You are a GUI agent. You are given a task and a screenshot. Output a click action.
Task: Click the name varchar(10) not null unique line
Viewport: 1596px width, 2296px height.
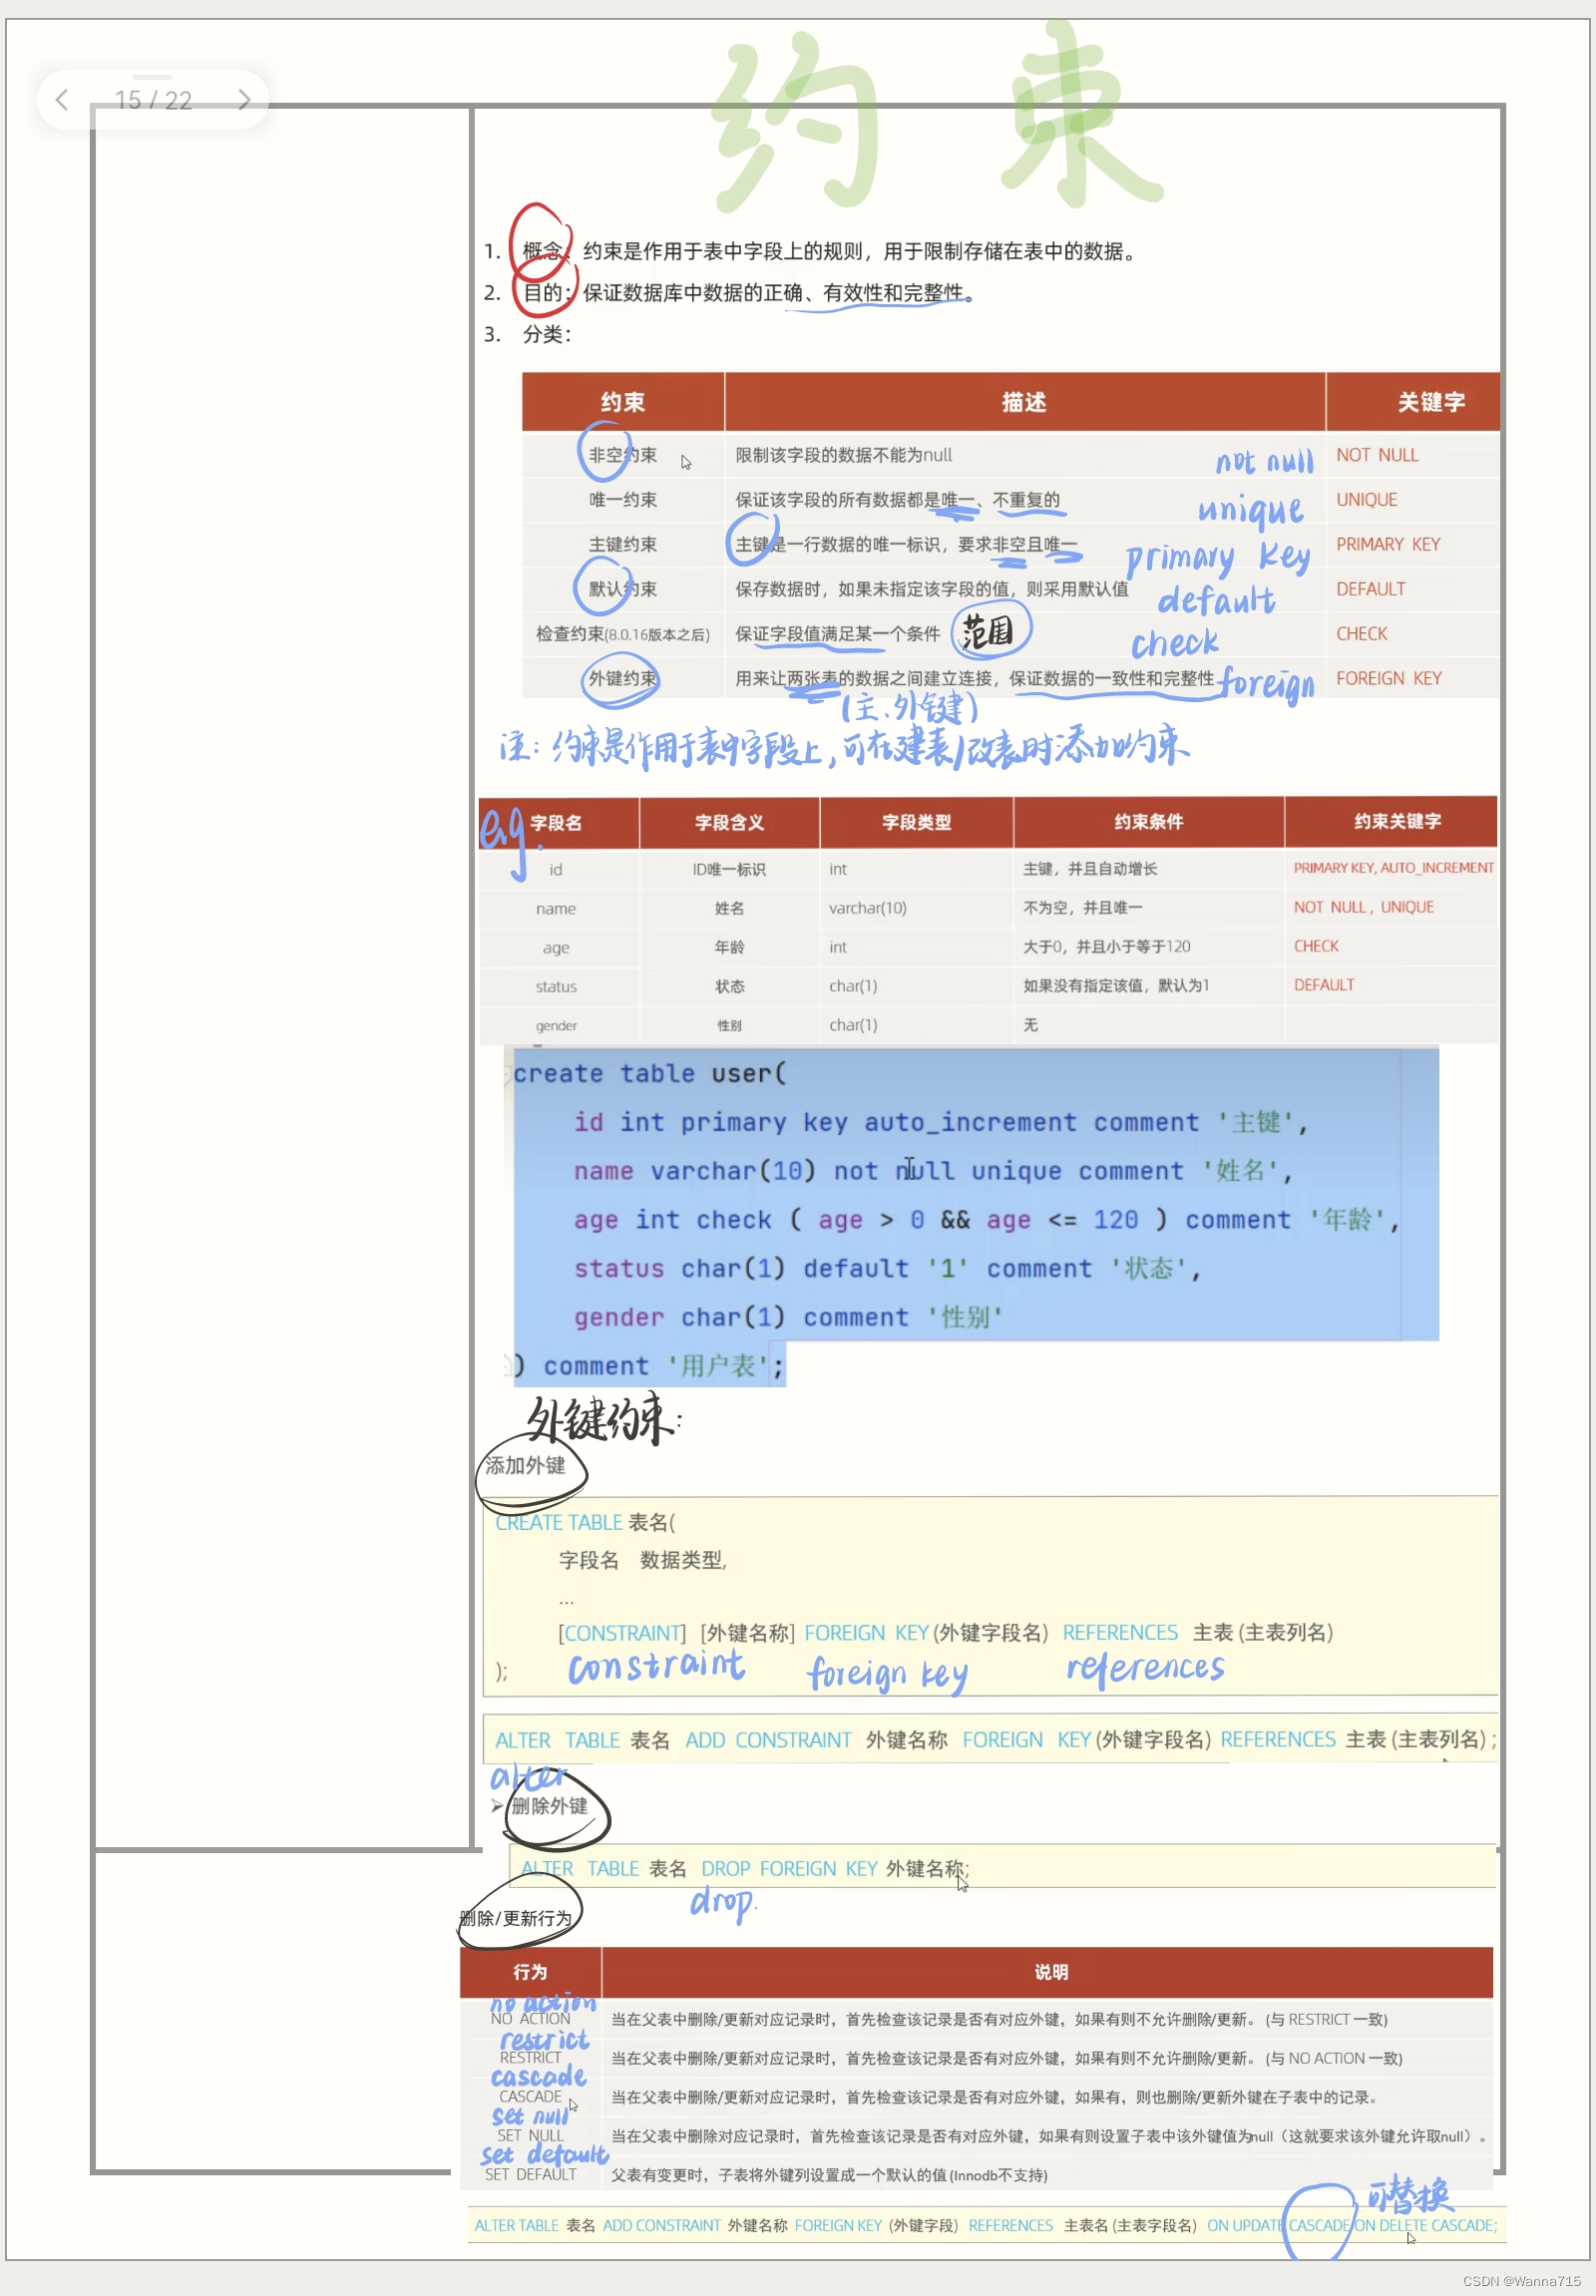tap(933, 1171)
